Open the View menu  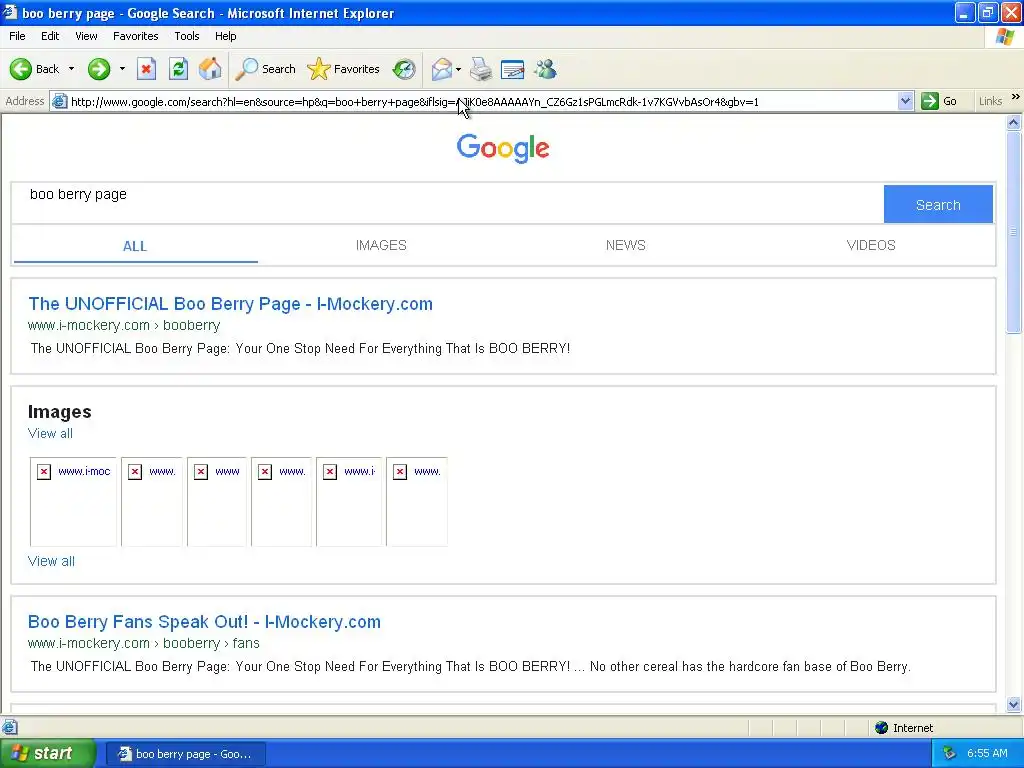point(86,36)
